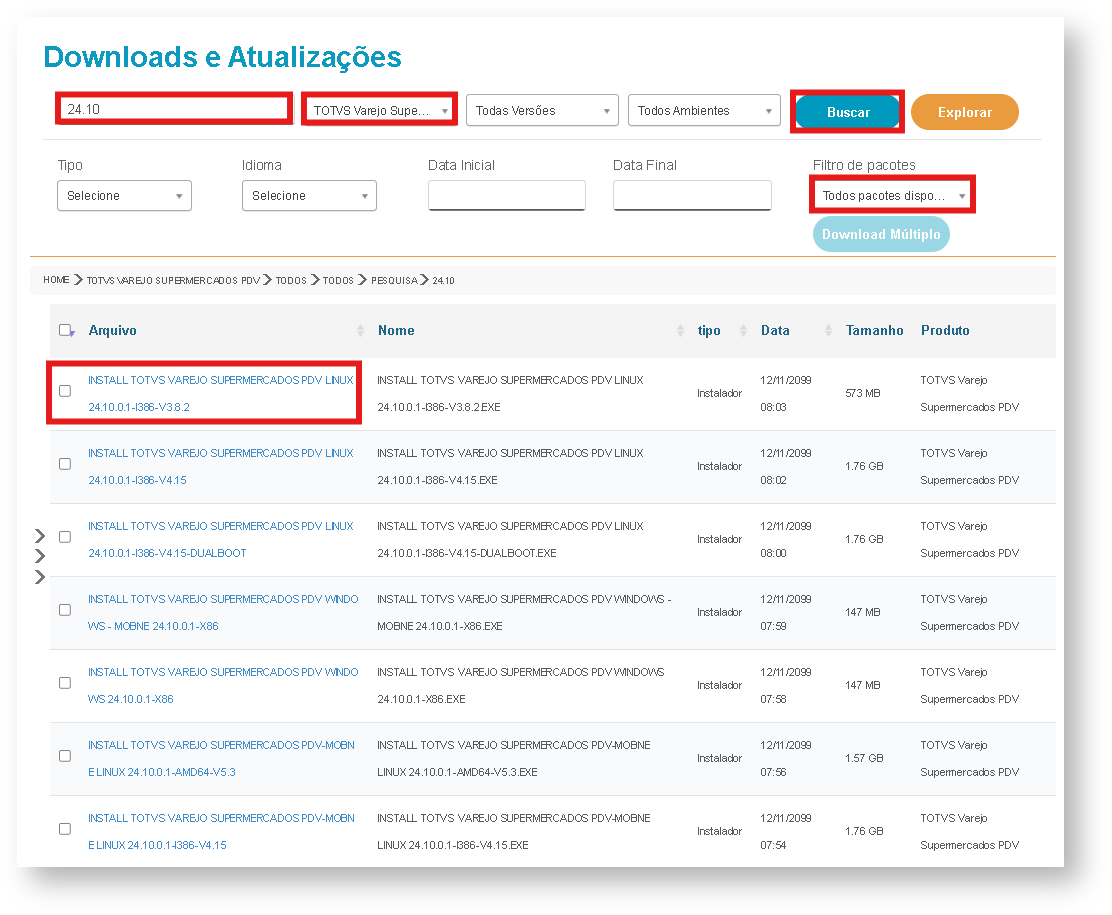Click the search text field containing 24.10
The height and width of the screenshot is (915, 1112).
[174, 109]
